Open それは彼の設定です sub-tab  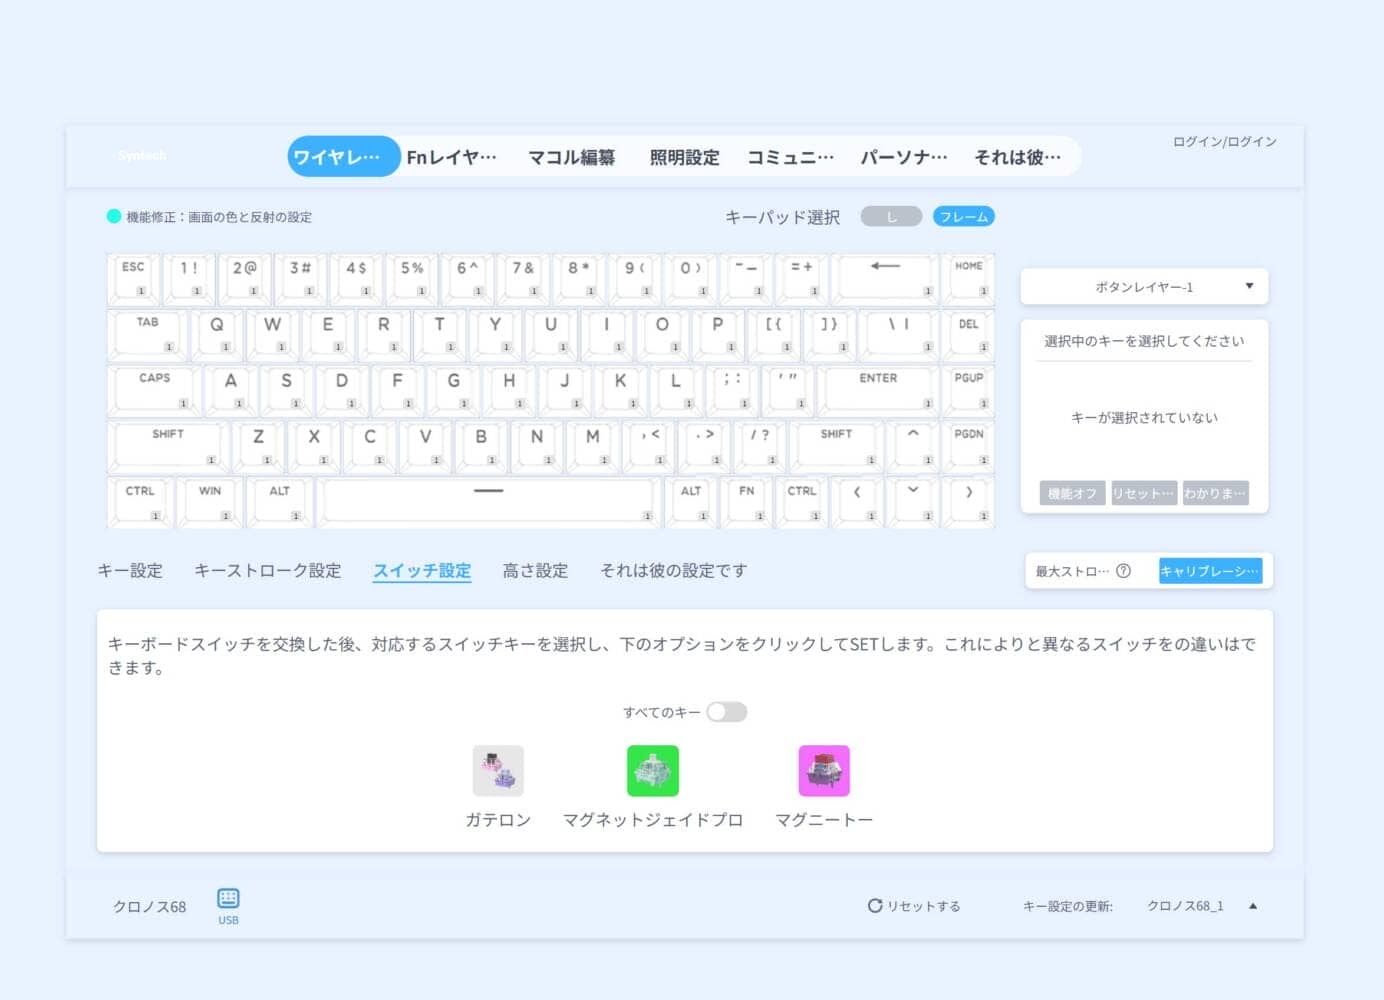[673, 570]
